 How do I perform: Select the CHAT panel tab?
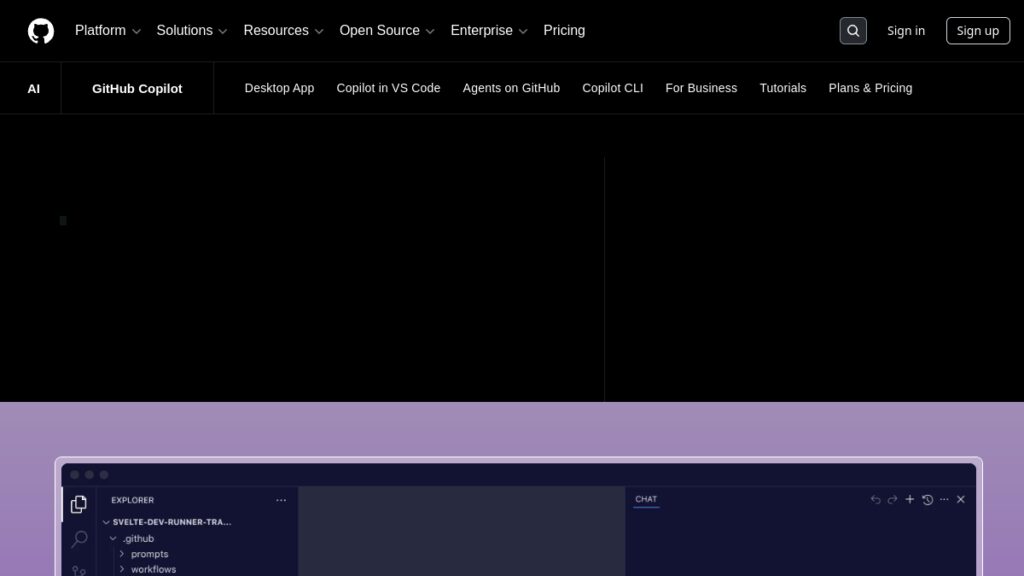point(646,499)
